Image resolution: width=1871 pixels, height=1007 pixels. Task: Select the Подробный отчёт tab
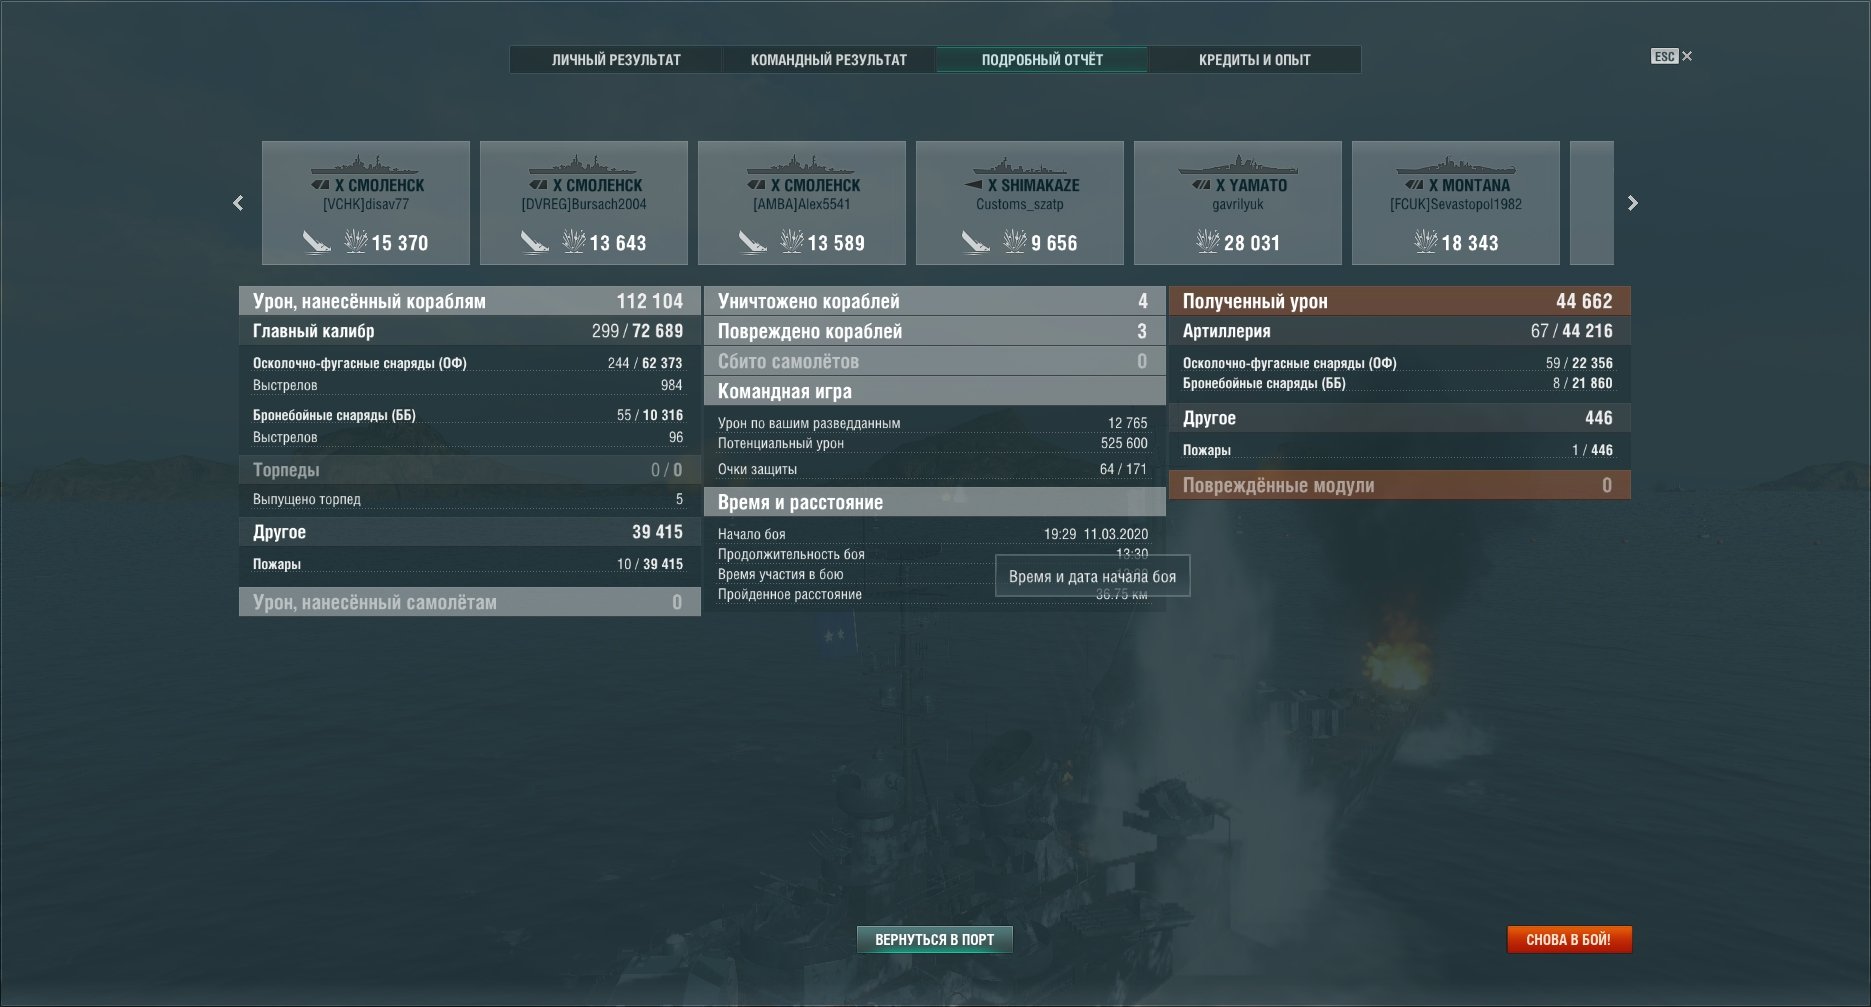click(1042, 60)
